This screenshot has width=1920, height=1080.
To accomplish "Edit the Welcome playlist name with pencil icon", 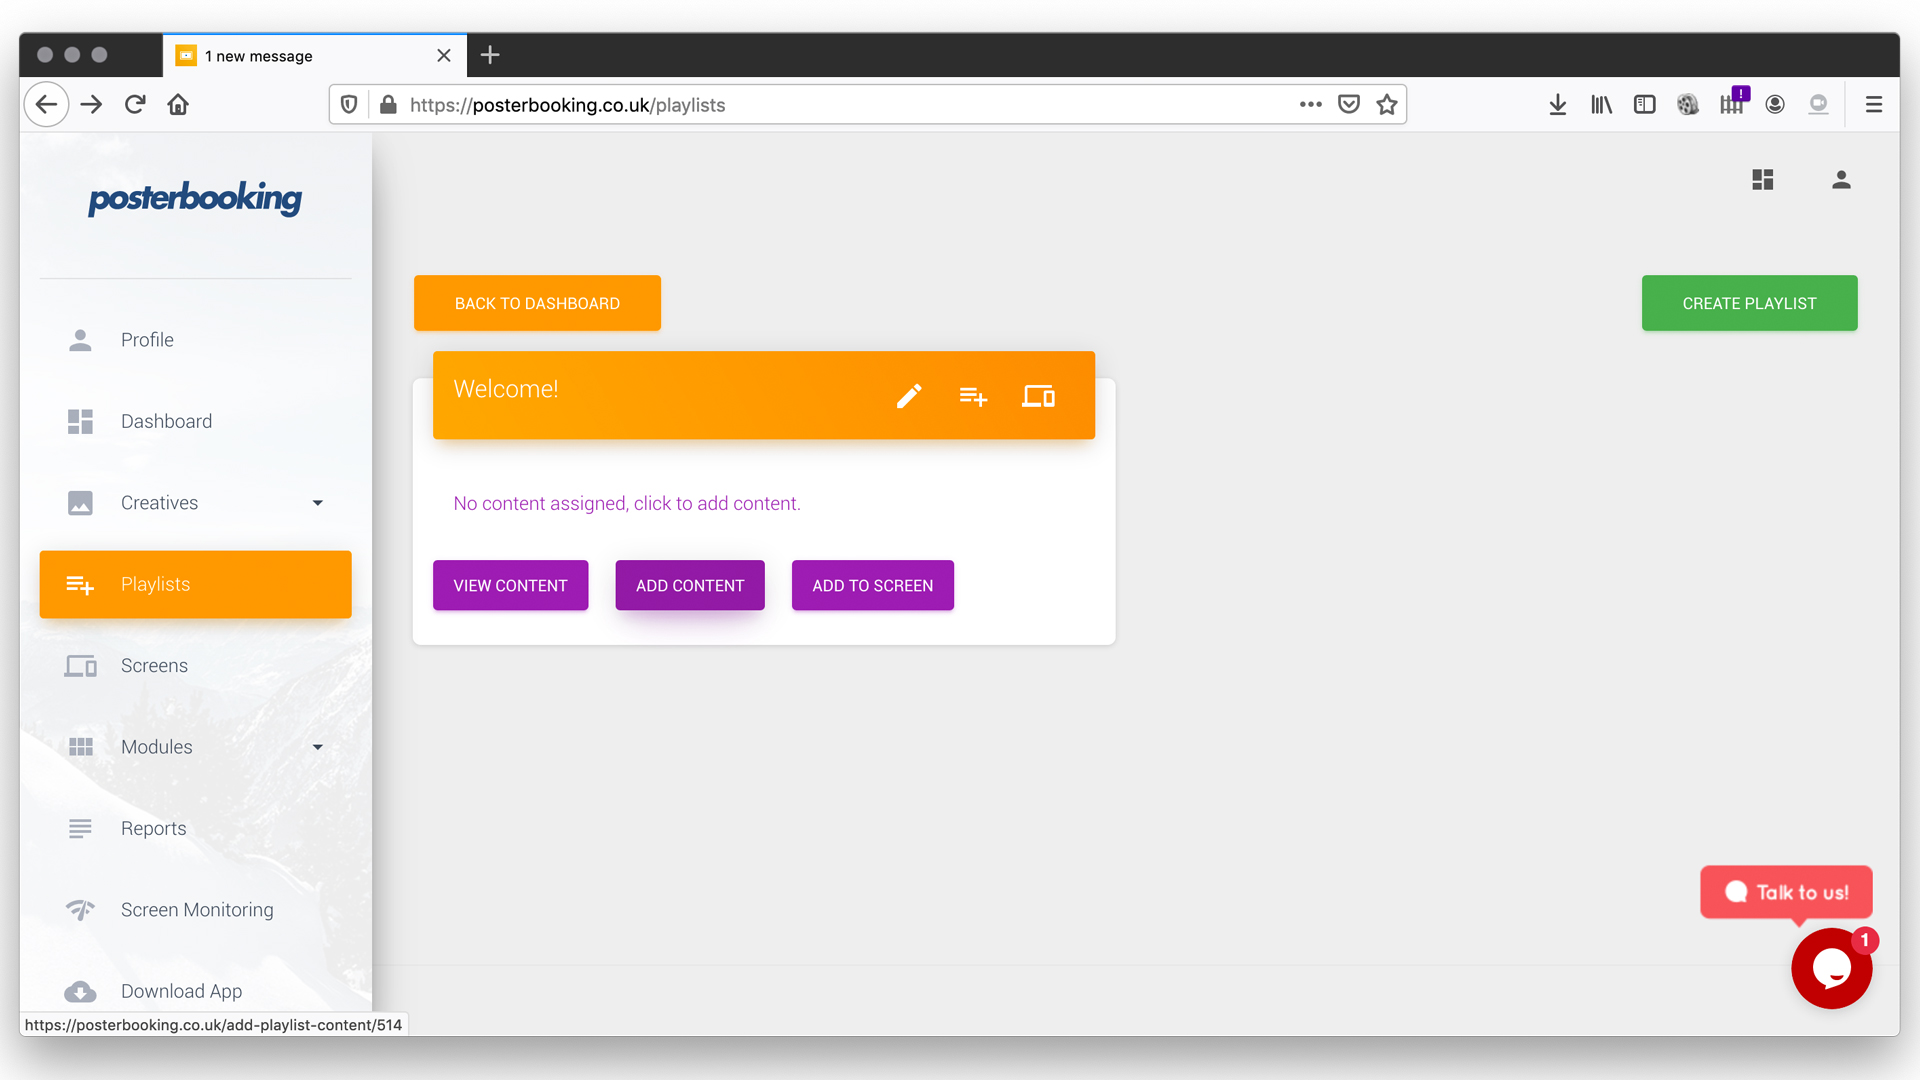I will click(909, 396).
